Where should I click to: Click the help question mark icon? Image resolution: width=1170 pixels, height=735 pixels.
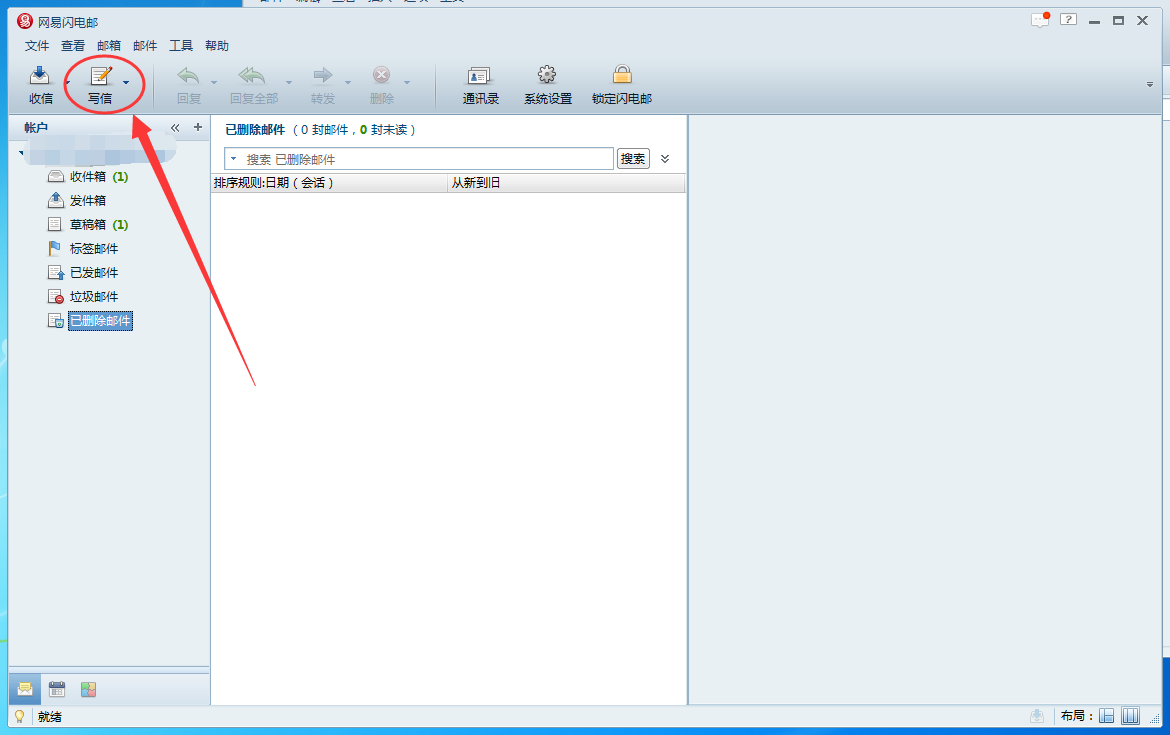coord(1069,20)
